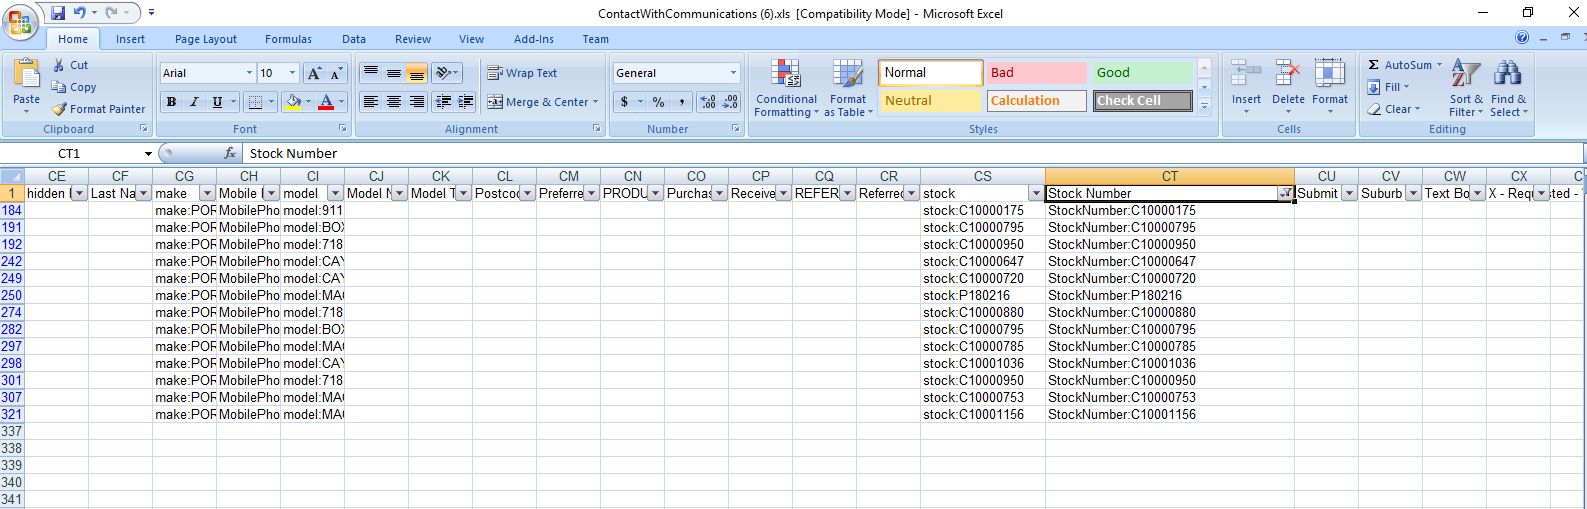
Task: Expand the font size dropdown
Action: 292,73
